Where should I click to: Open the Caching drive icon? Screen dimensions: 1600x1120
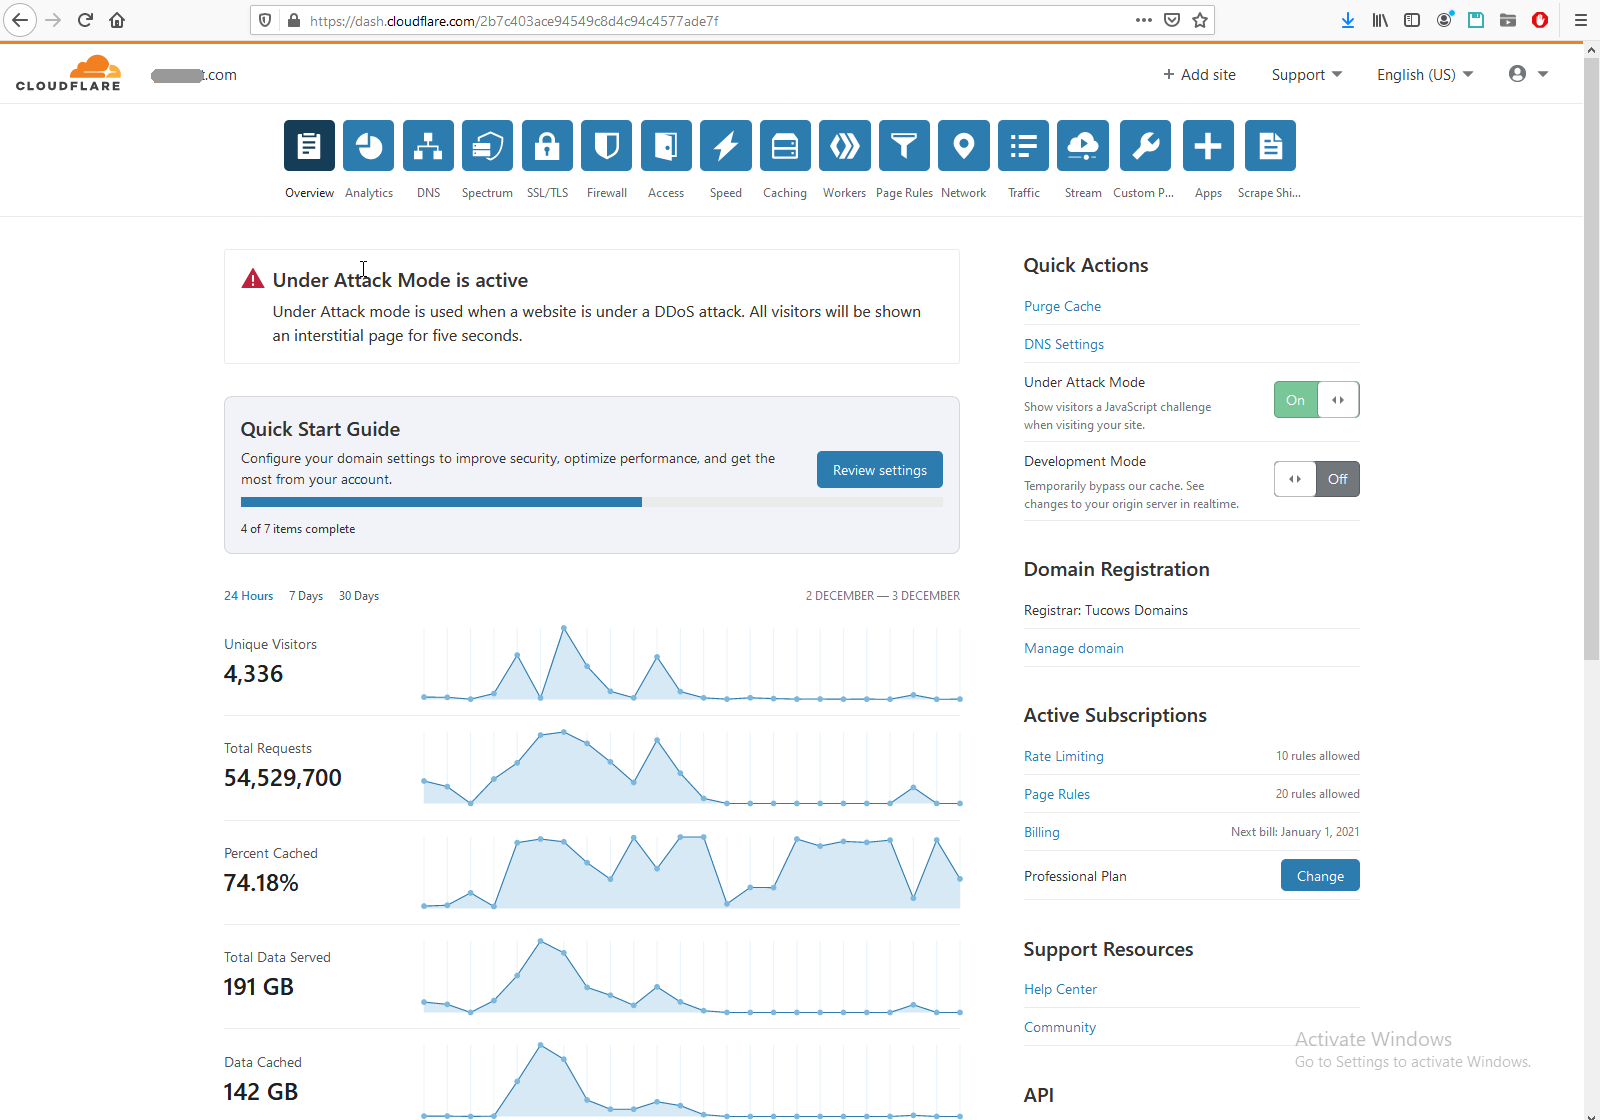point(785,146)
